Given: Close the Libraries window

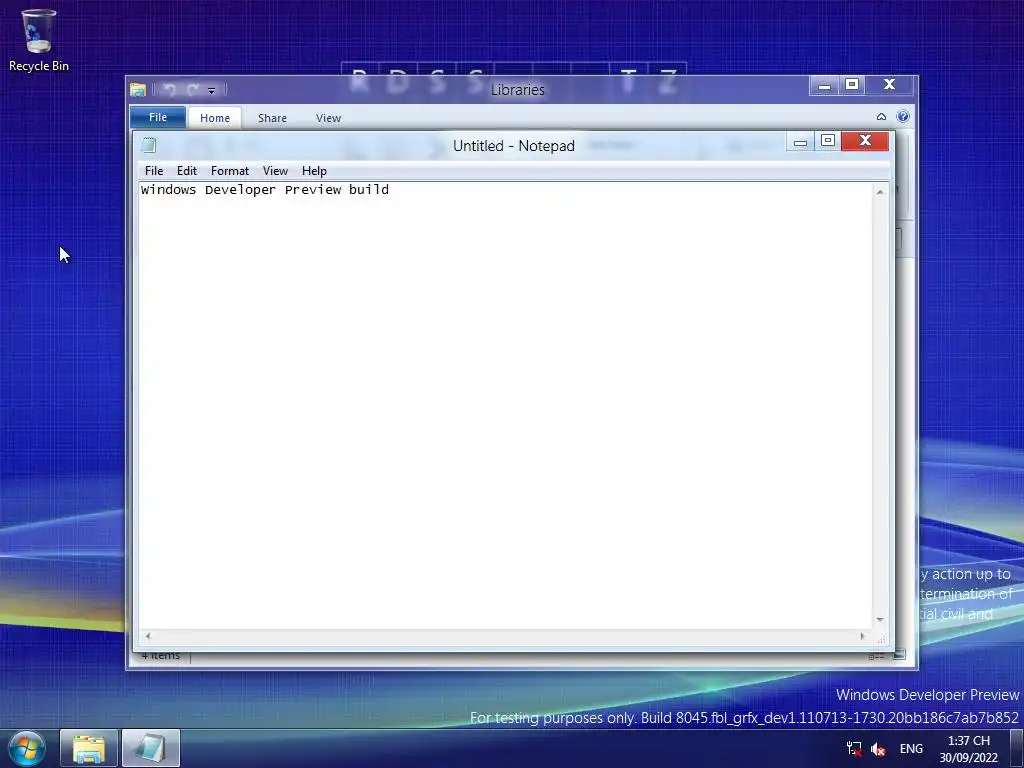Looking at the screenshot, I should coord(889,85).
